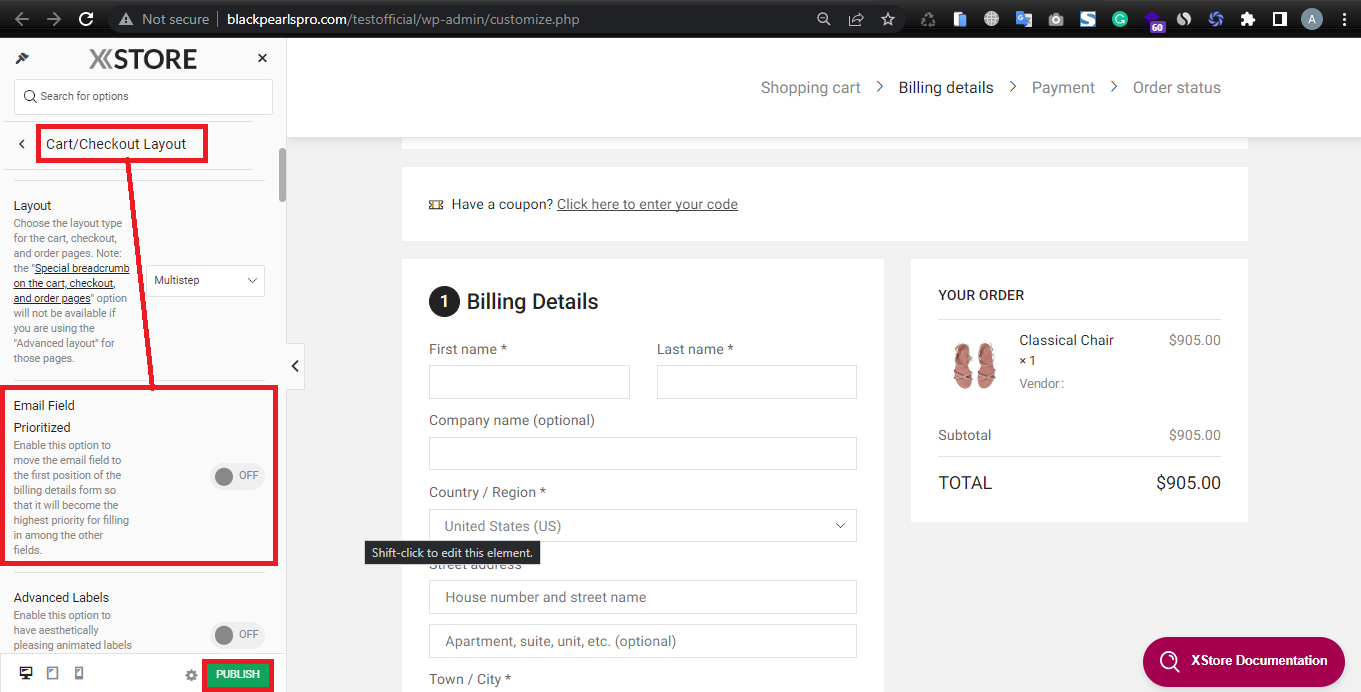Click the Classical Chair product name

pyautogui.click(x=1066, y=340)
